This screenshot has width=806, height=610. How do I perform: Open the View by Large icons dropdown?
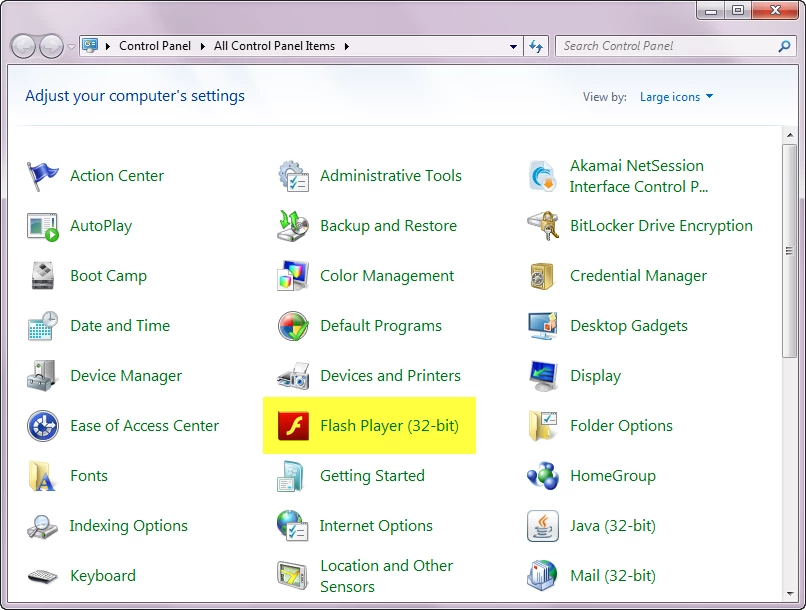pyautogui.click(x=676, y=97)
